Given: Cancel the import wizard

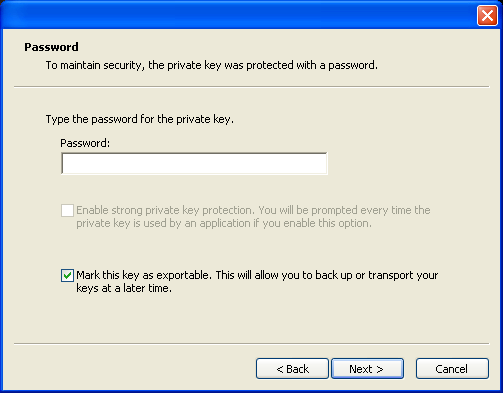Looking at the screenshot, I should [452, 369].
